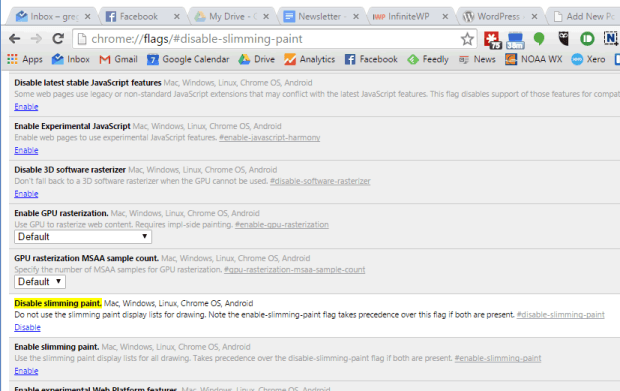
Task: Click highlighted 'Disable slimming paint.' title
Action: (x=58, y=303)
